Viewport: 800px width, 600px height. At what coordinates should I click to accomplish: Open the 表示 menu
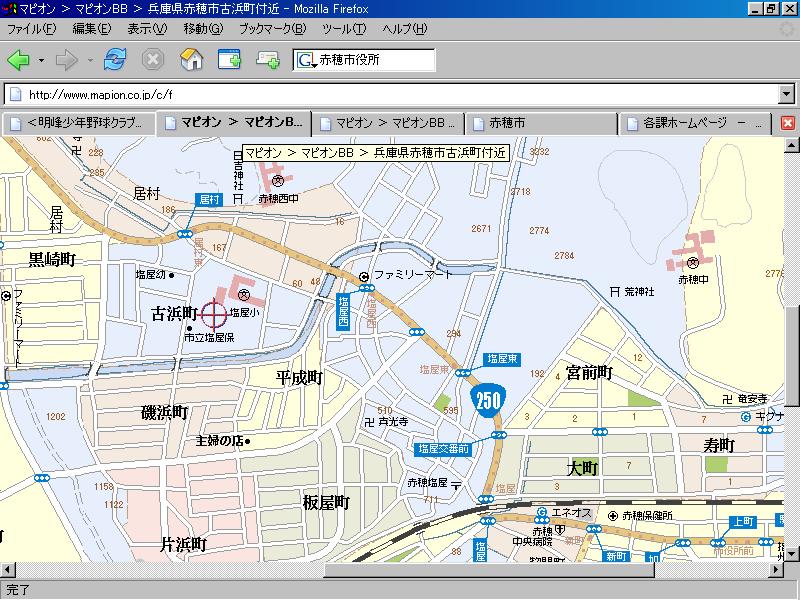tap(147, 29)
